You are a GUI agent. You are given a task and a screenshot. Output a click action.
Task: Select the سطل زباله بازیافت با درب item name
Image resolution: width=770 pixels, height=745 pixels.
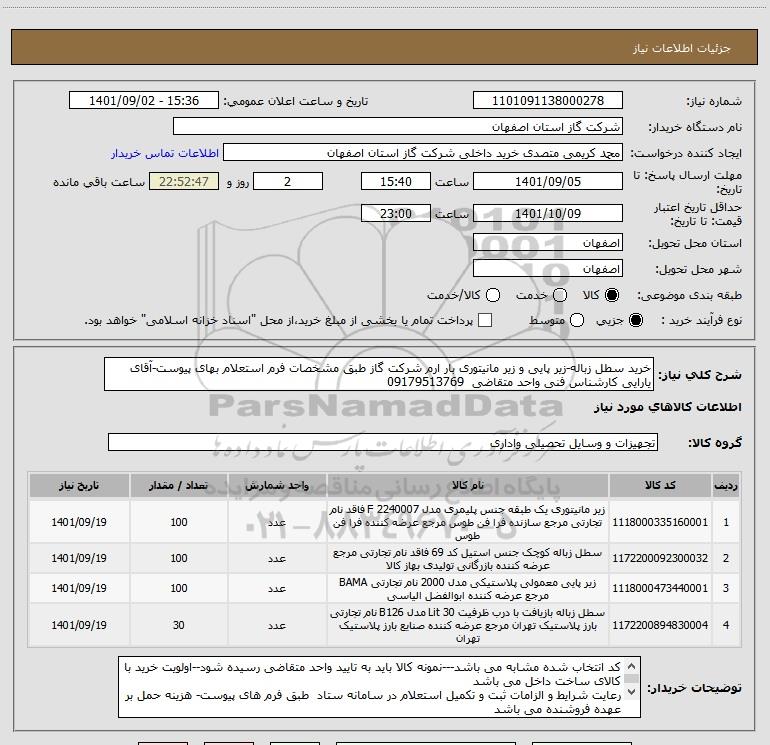[468, 625]
